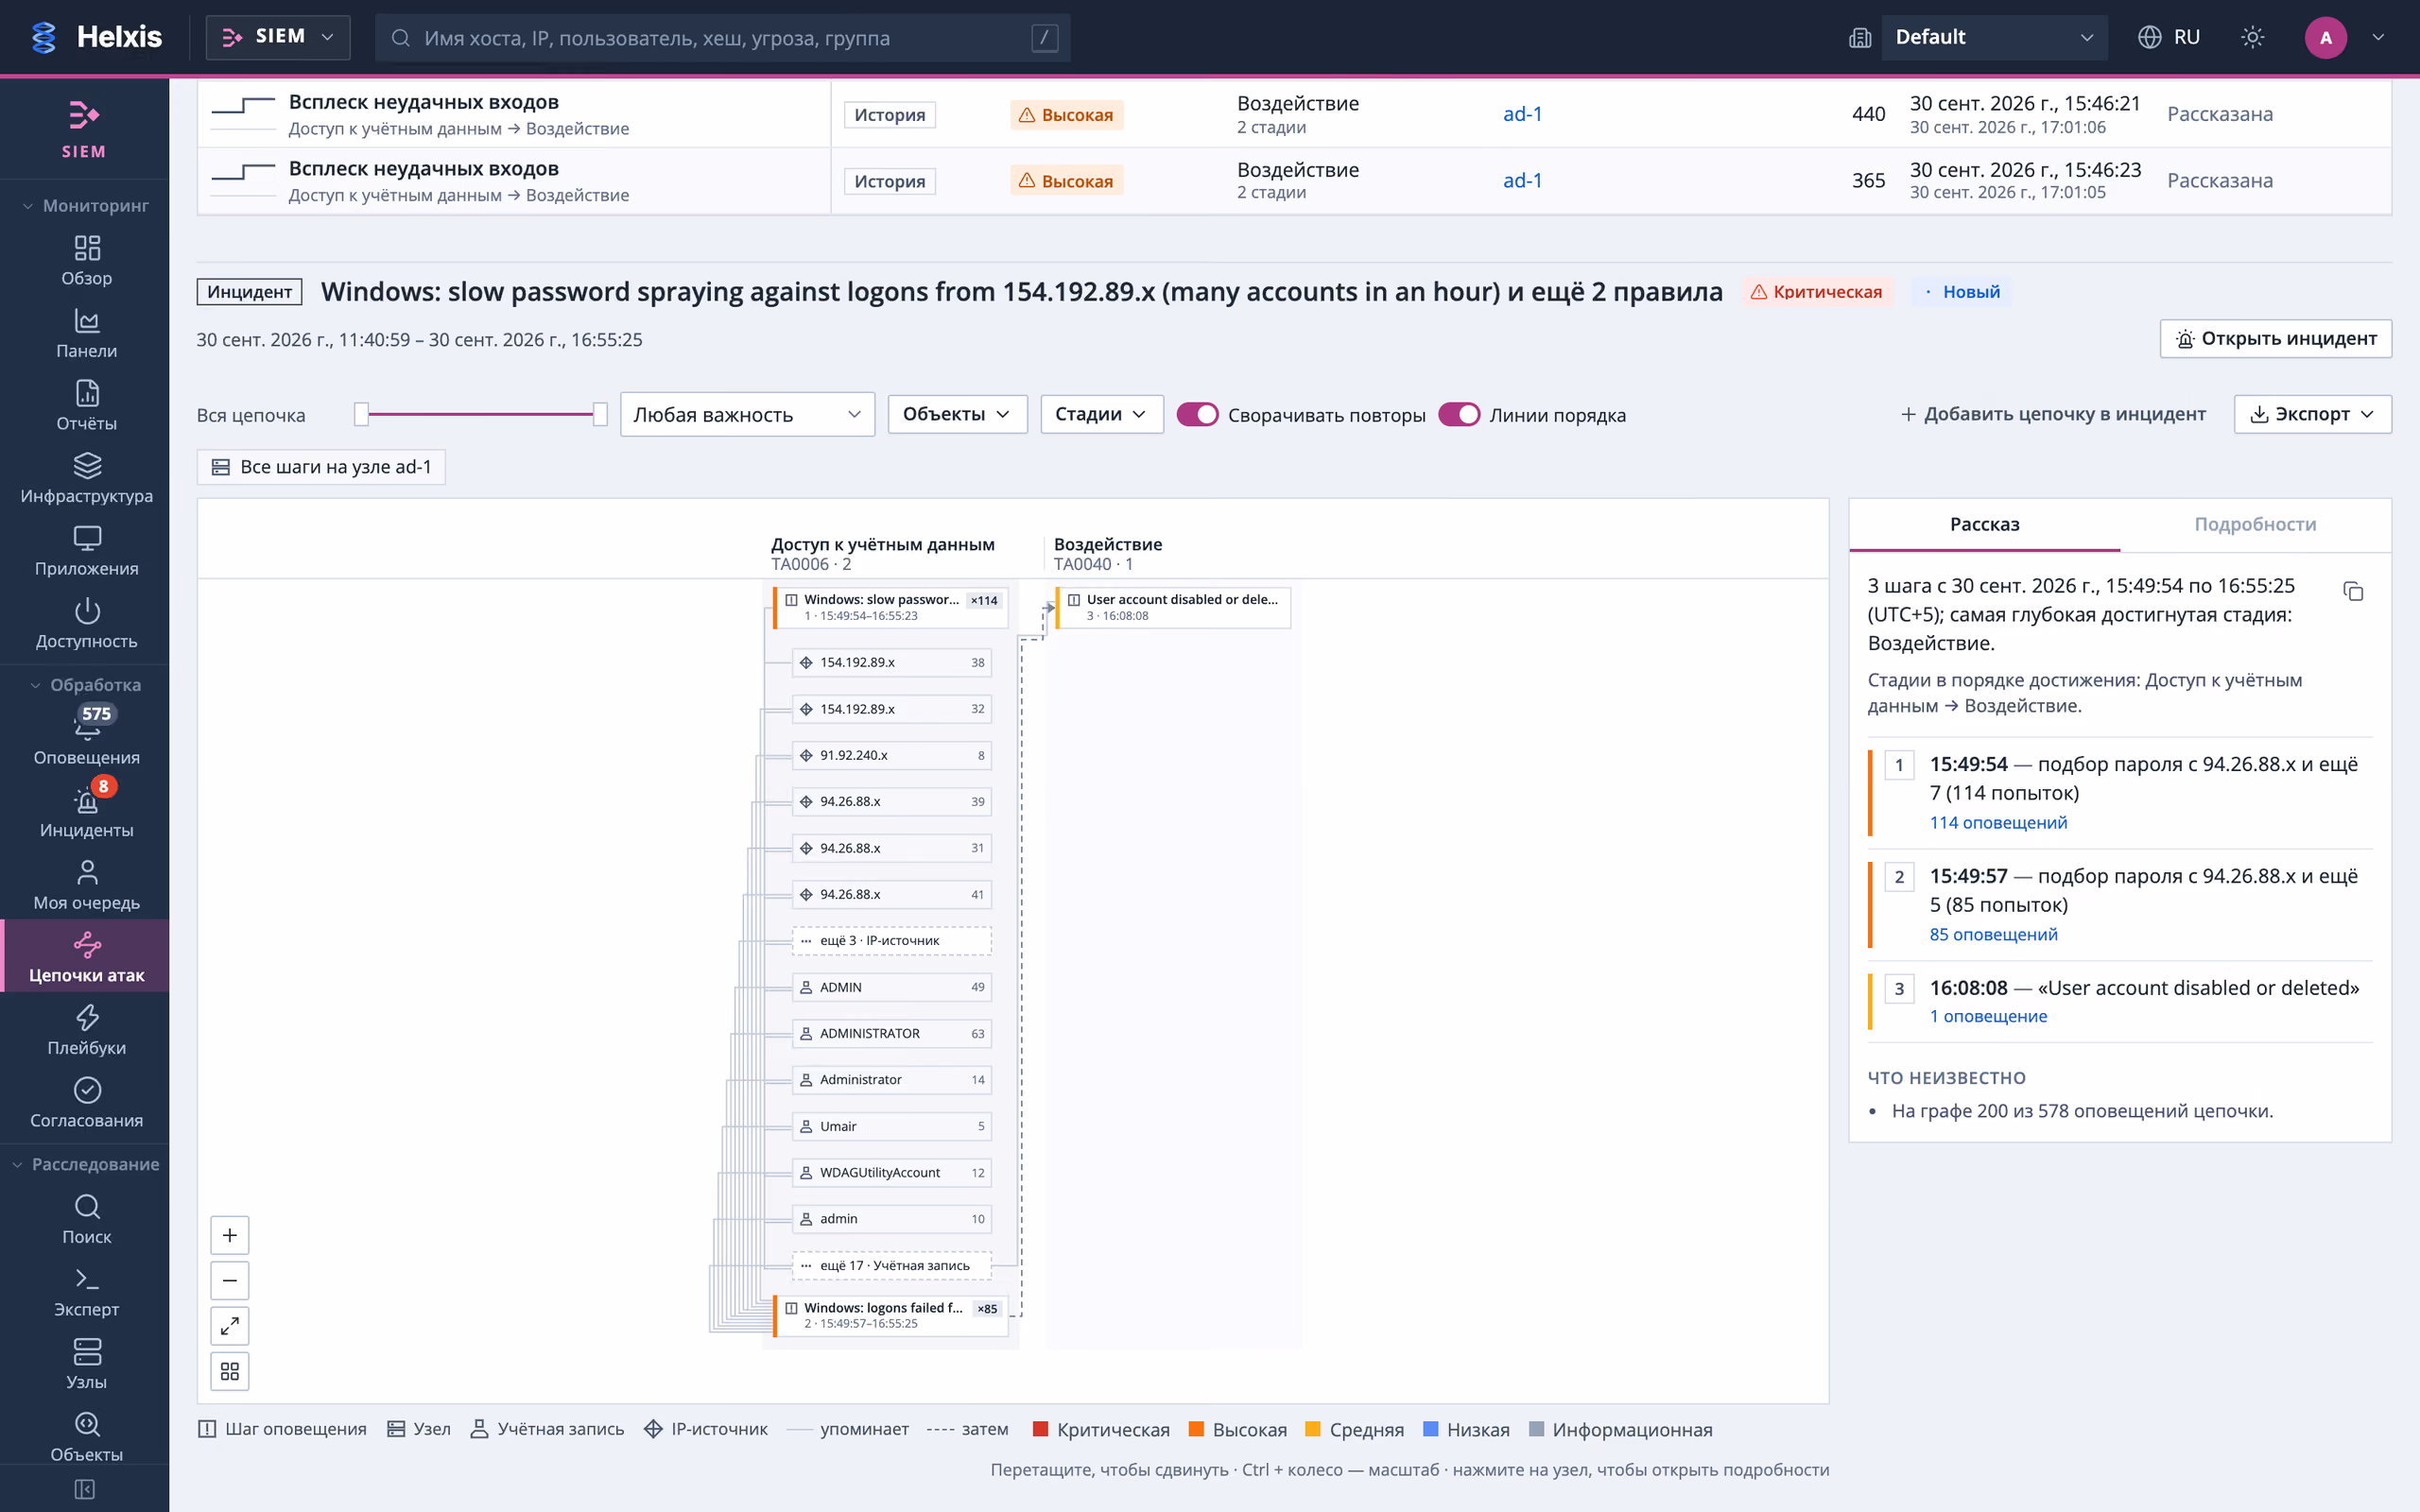Toggle Сворачивать повторы switch
Screen dimensions: 2420x1512
coord(1197,414)
